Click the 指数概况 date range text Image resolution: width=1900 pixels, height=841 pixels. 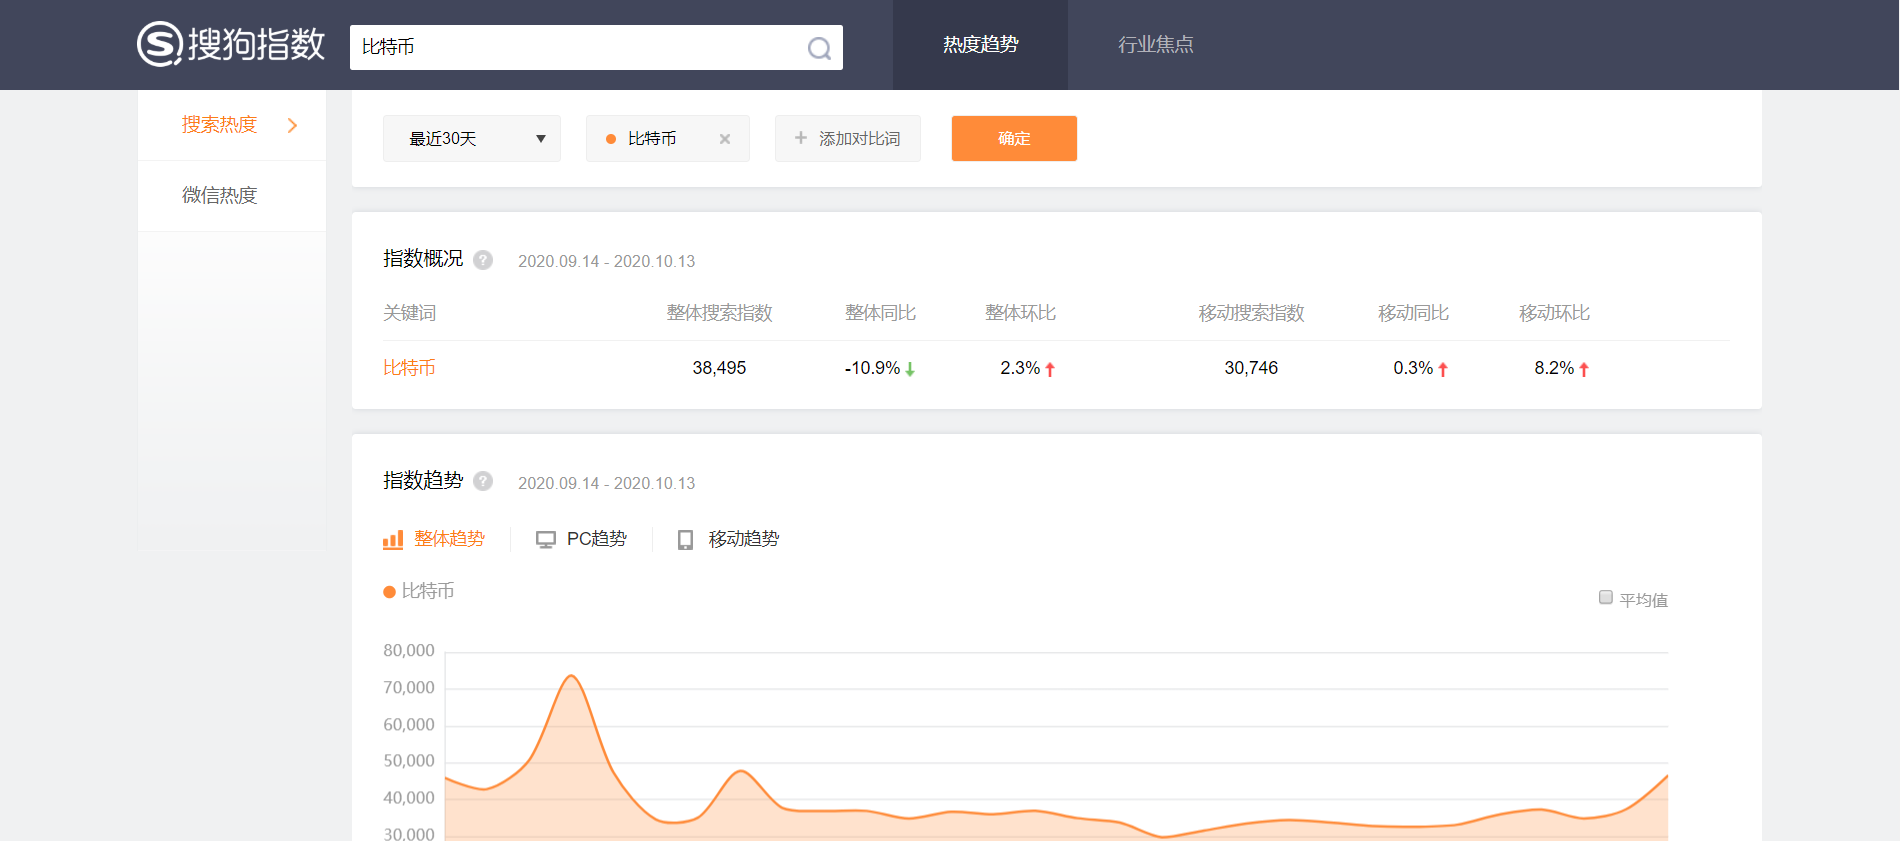point(606,261)
